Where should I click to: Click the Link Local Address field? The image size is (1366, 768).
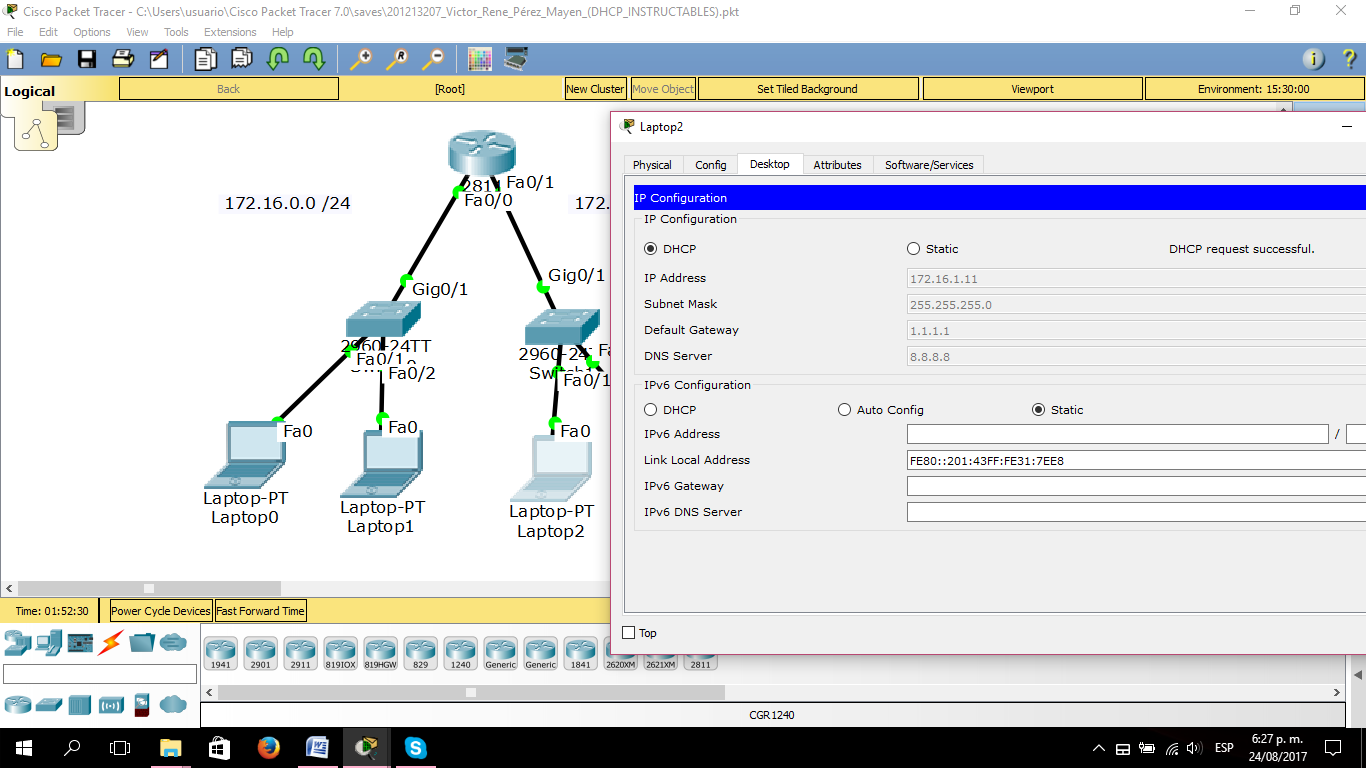click(x=1136, y=460)
